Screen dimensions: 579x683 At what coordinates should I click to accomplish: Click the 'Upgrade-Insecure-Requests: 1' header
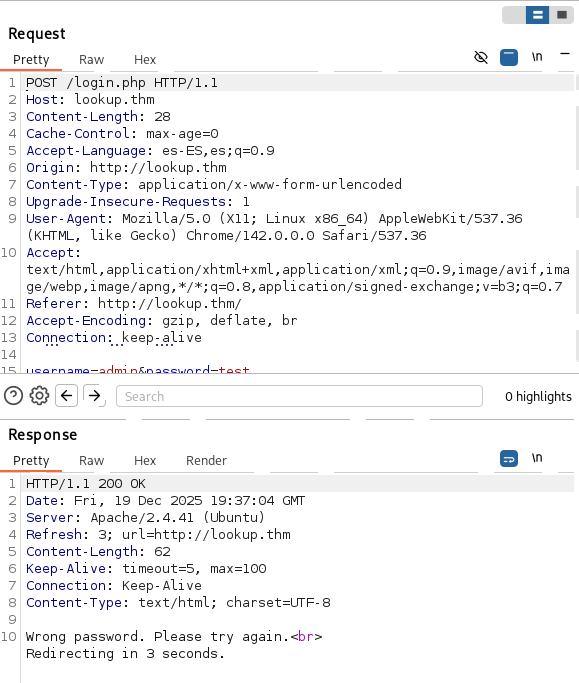point(138,202)
